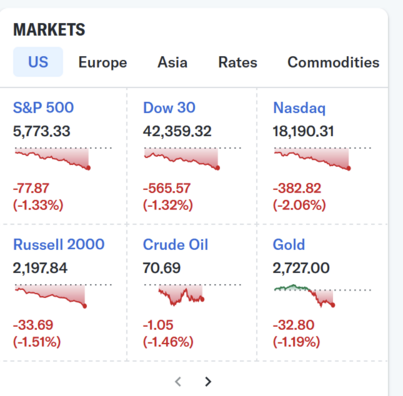The image size is (403, 396).
Task: Open the Dow 30 link
Action: (169, 108)
